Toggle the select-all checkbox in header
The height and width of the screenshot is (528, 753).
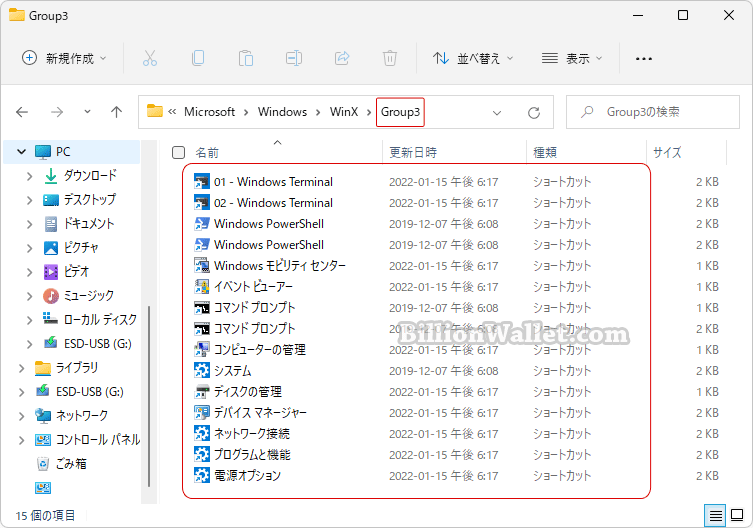point(178,152)
